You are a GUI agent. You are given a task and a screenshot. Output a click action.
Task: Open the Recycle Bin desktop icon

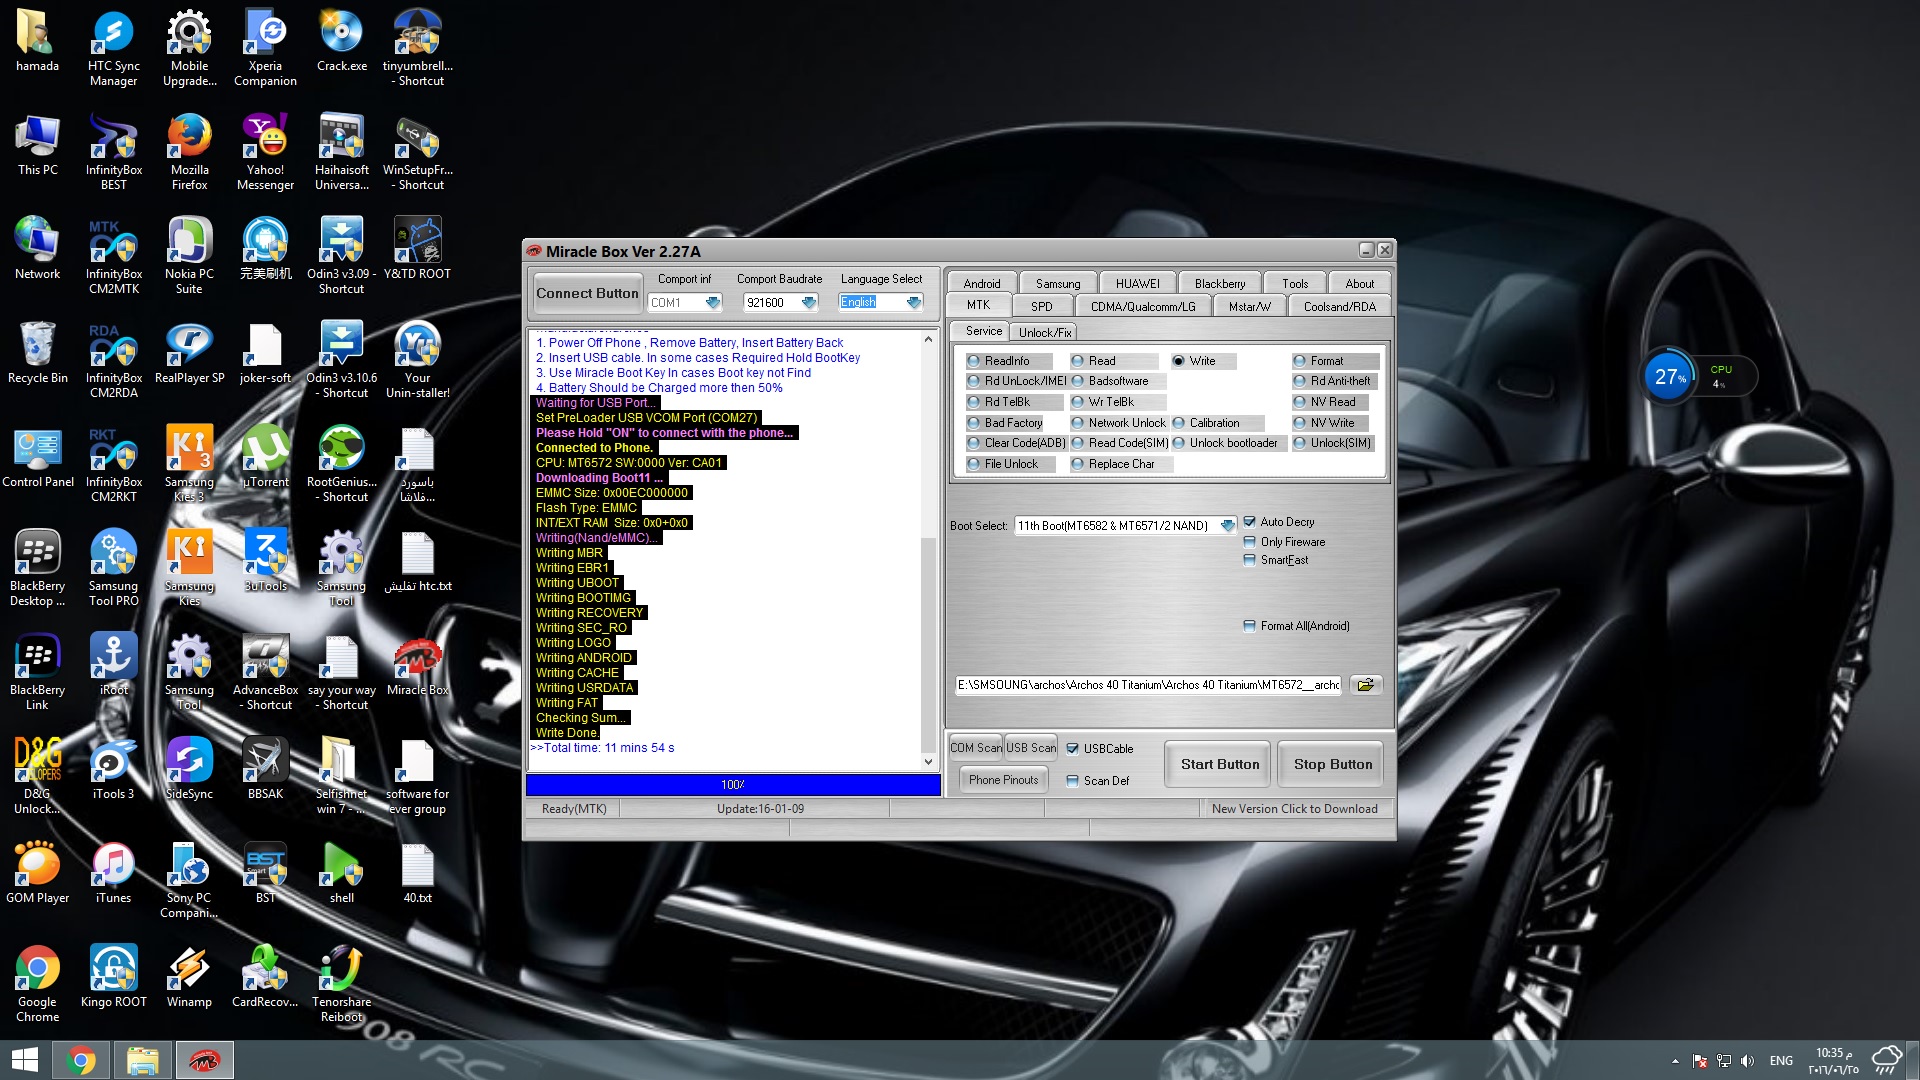[37, 354]
